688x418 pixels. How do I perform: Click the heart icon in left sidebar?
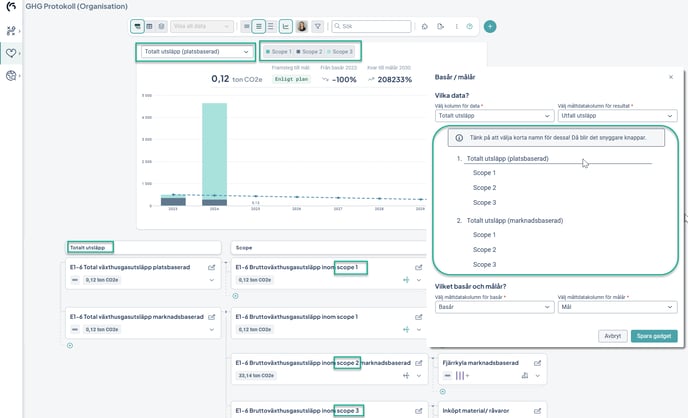click(x=11, y=53)
